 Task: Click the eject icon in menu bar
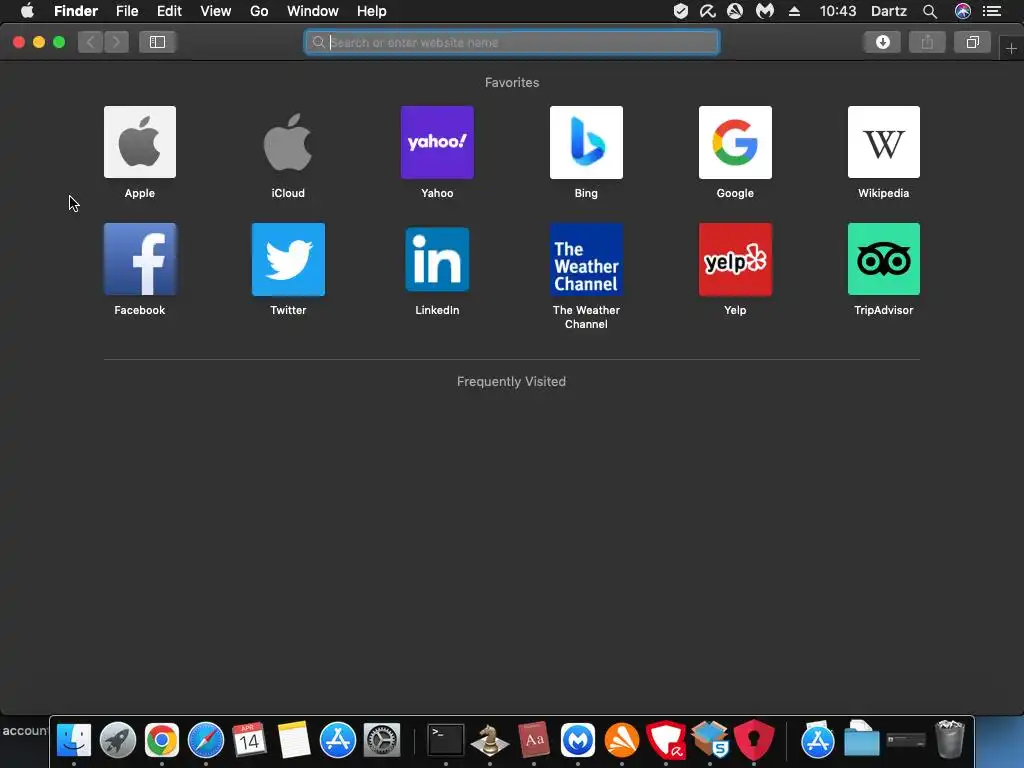tap(794, 11)
